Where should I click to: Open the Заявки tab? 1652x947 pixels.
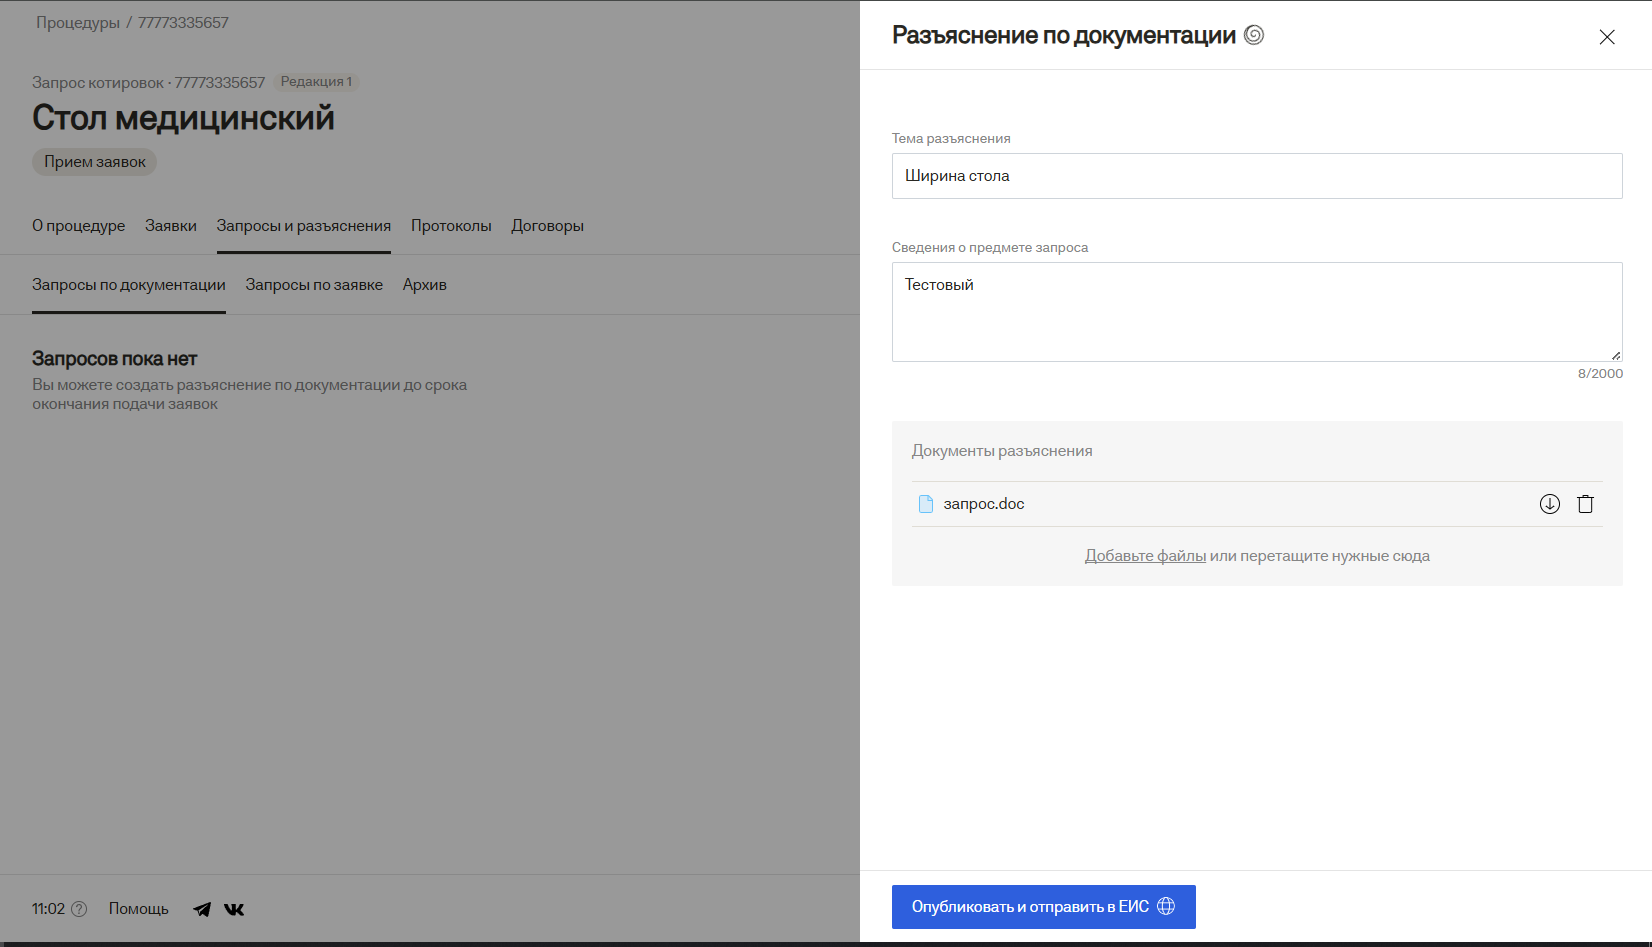point(170,226)
